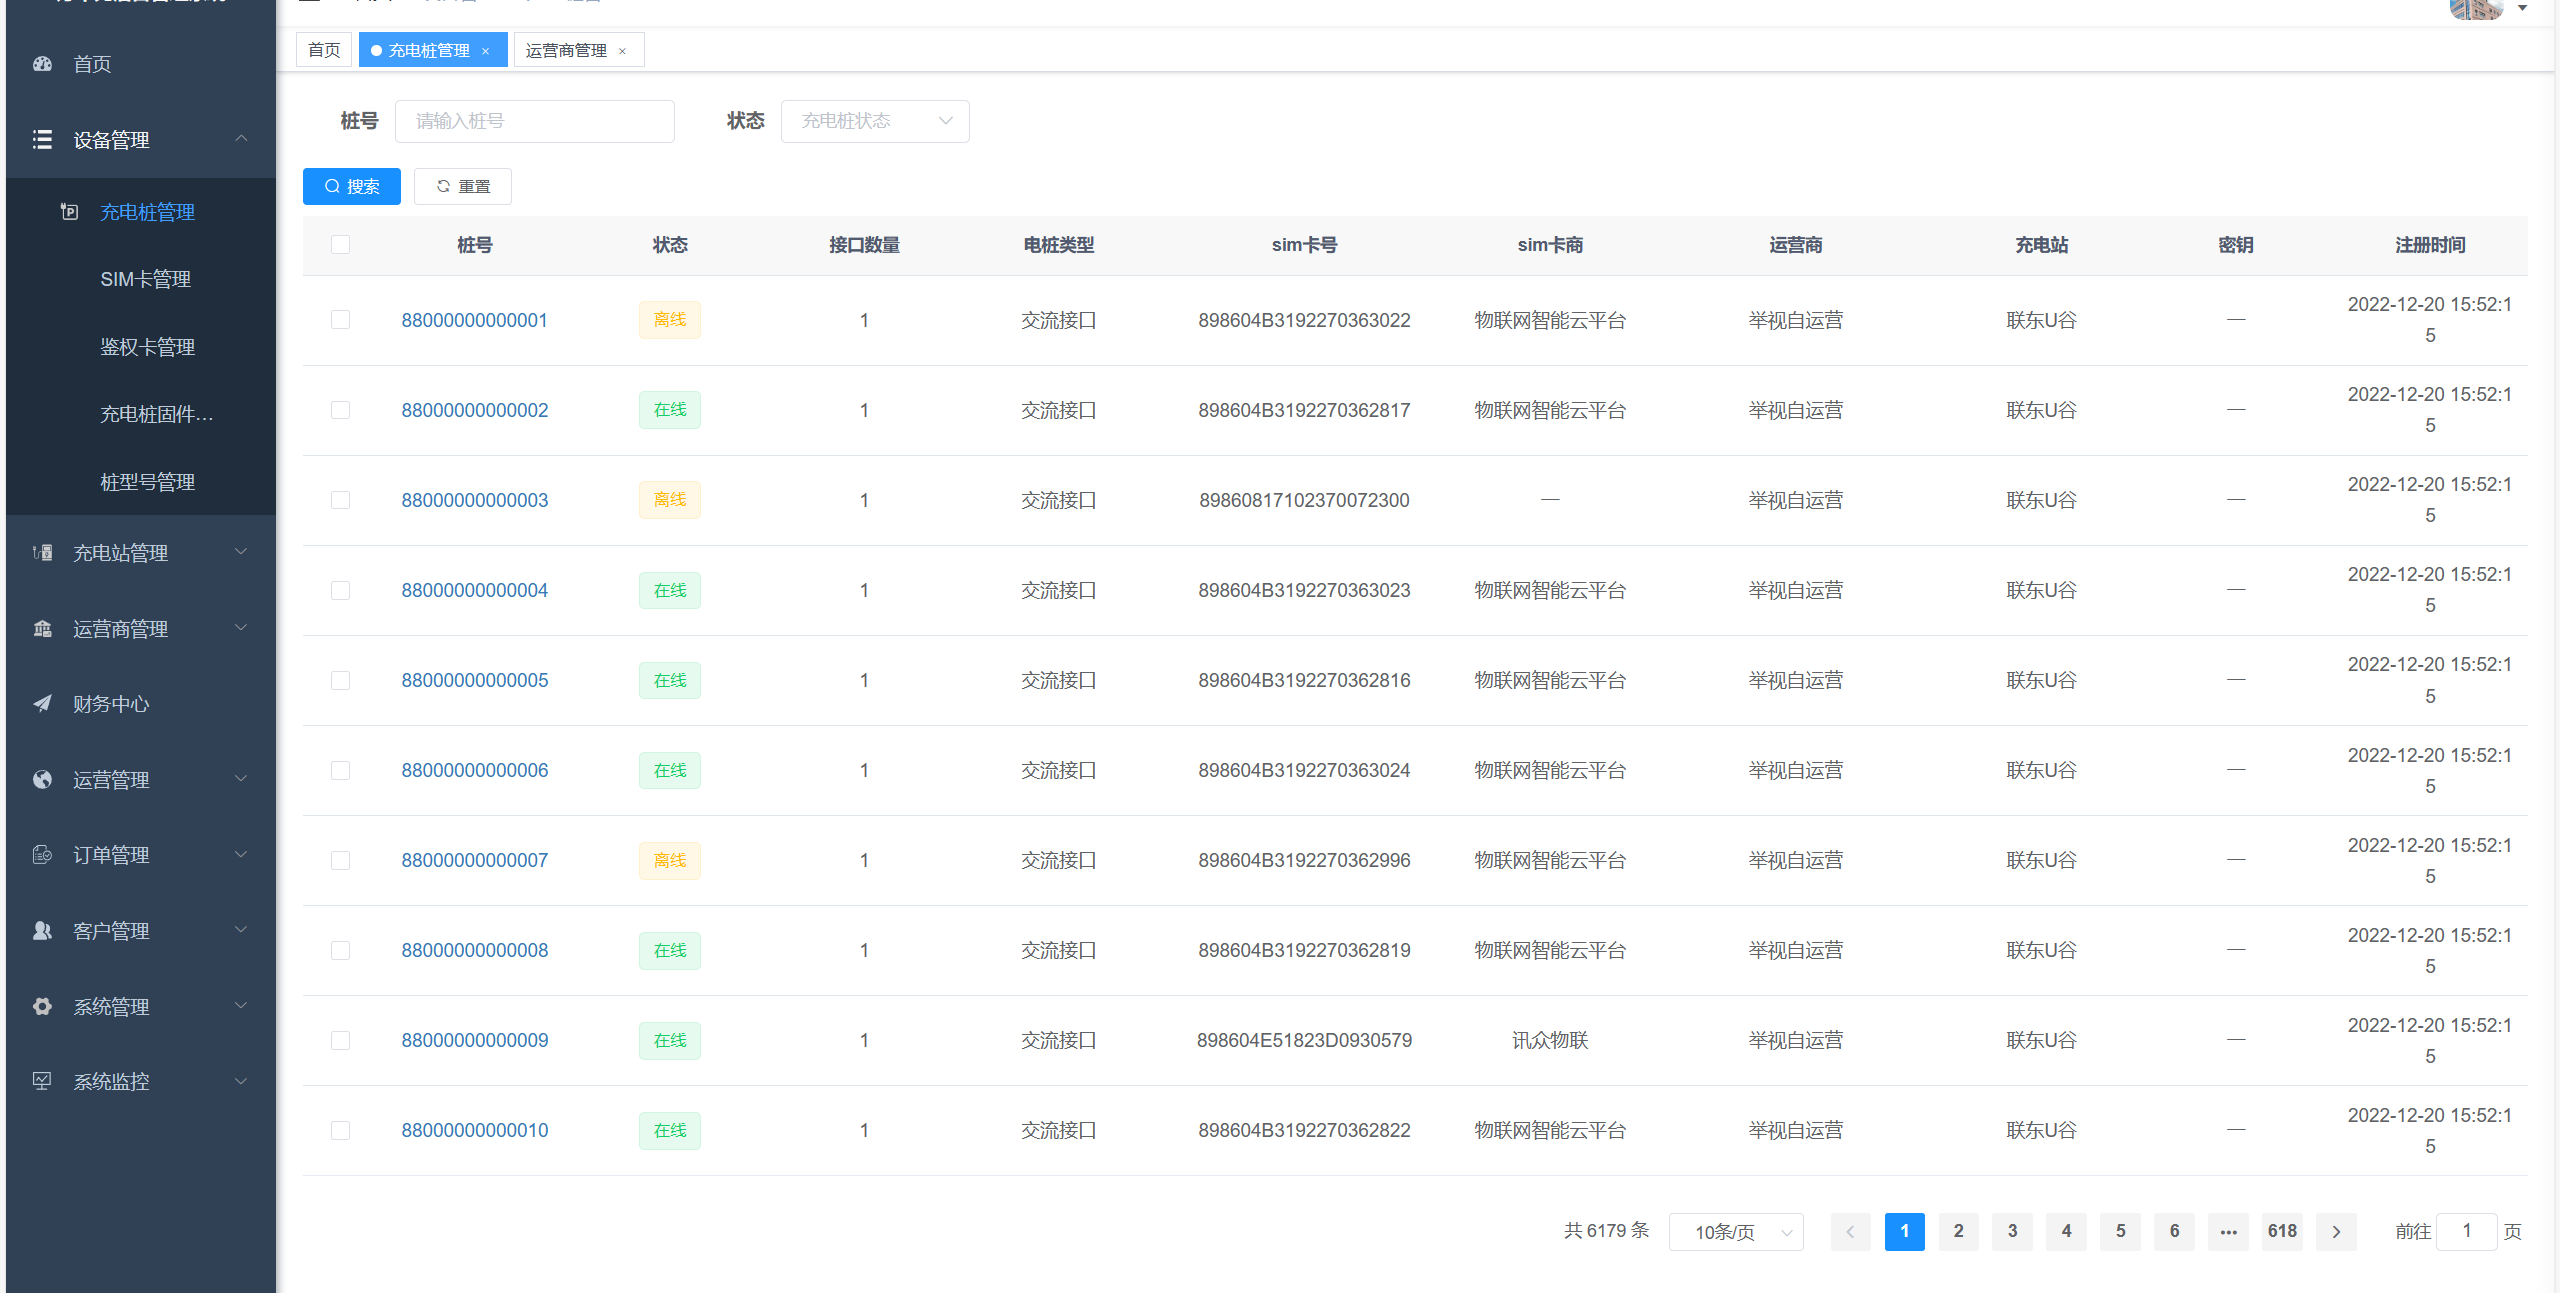Screen dimensions: 2560x1293
Task: Click the 充电站管理 station icon
Action: (42, 553)
